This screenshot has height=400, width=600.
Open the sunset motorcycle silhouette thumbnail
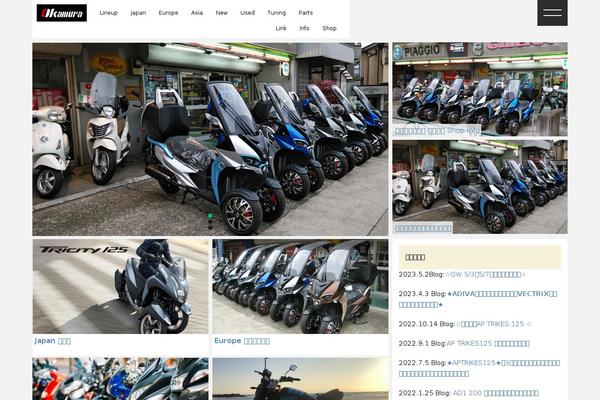[300, 379]
